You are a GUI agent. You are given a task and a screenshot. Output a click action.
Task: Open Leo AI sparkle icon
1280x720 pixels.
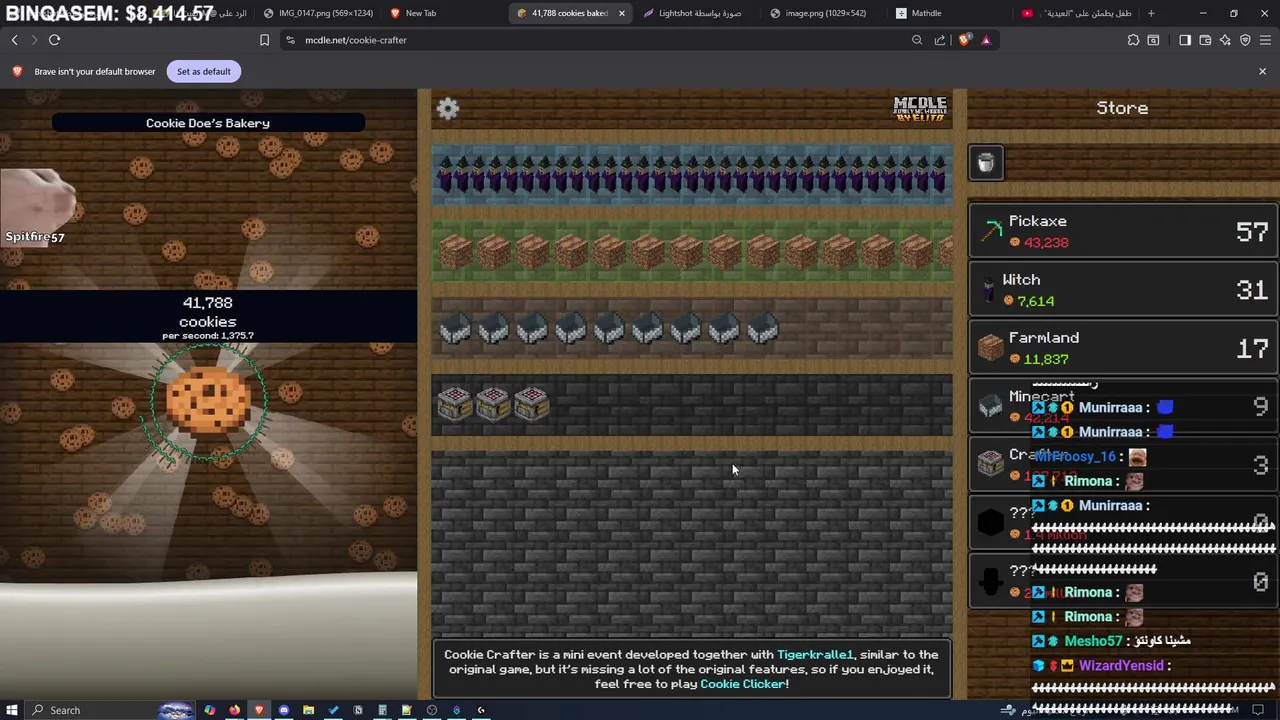coord(1225,40)
